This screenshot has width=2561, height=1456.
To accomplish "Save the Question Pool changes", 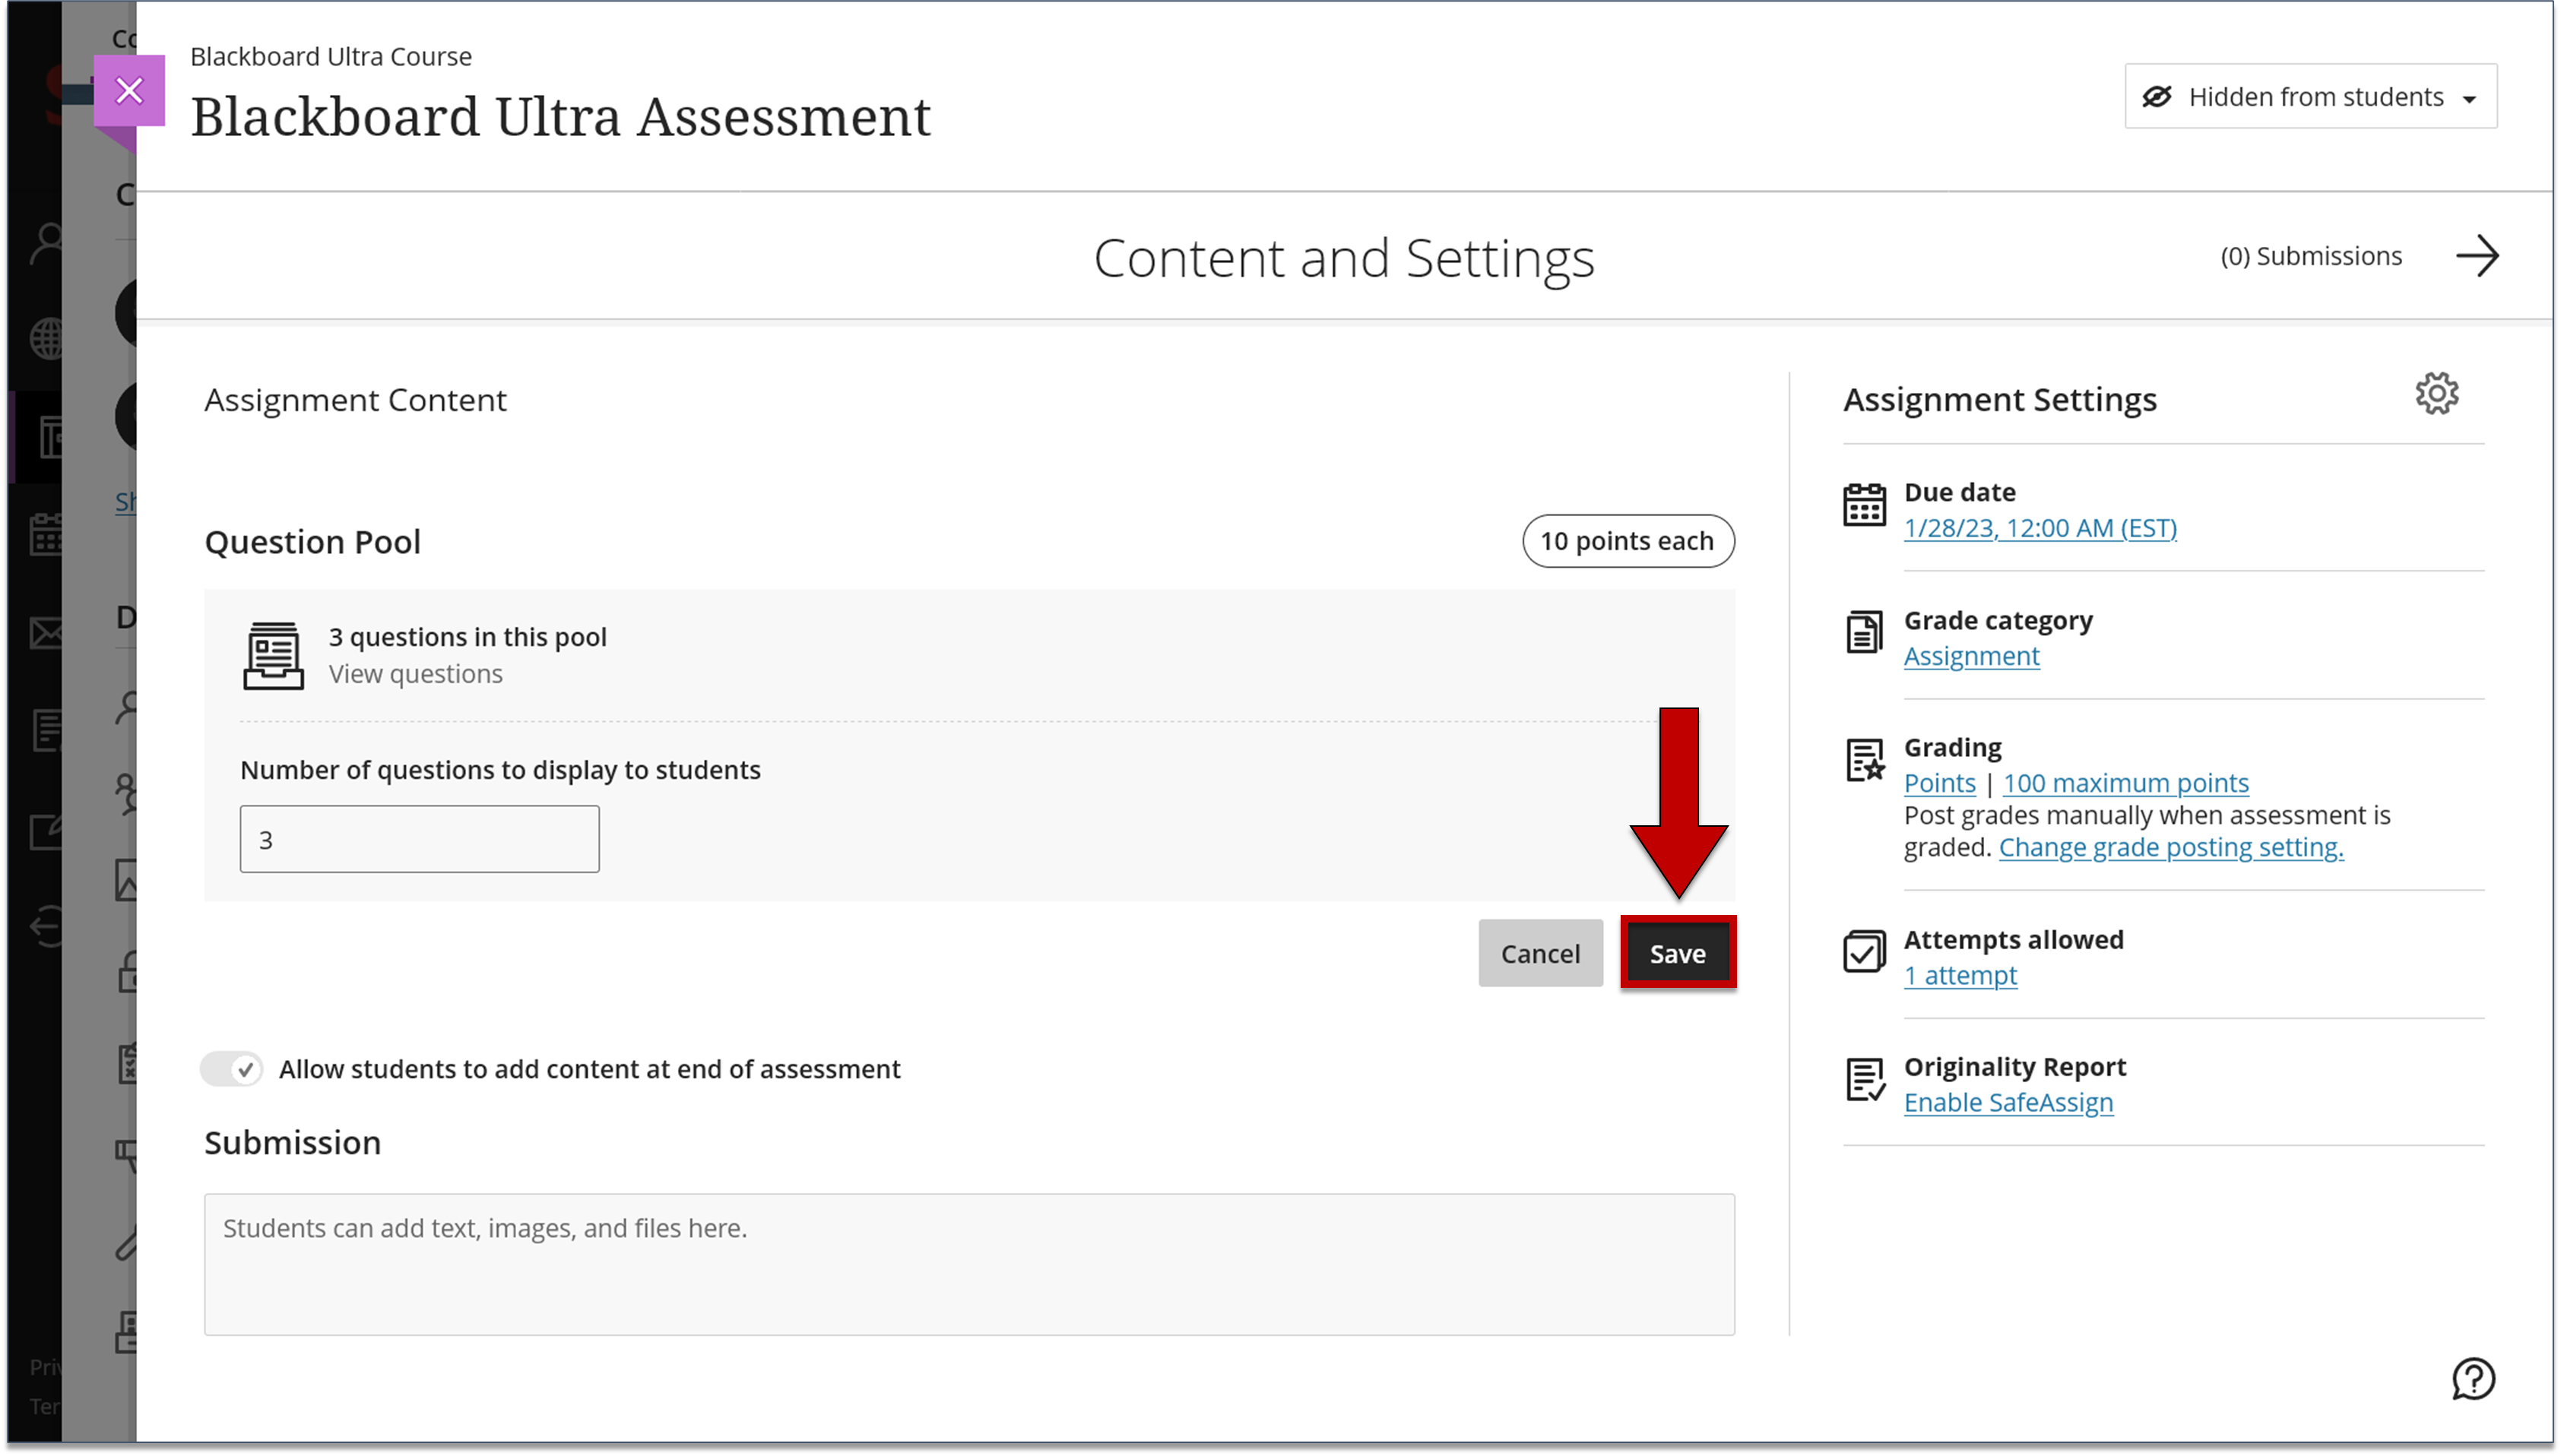I will pyautogui.click(x=1677, y=952).
